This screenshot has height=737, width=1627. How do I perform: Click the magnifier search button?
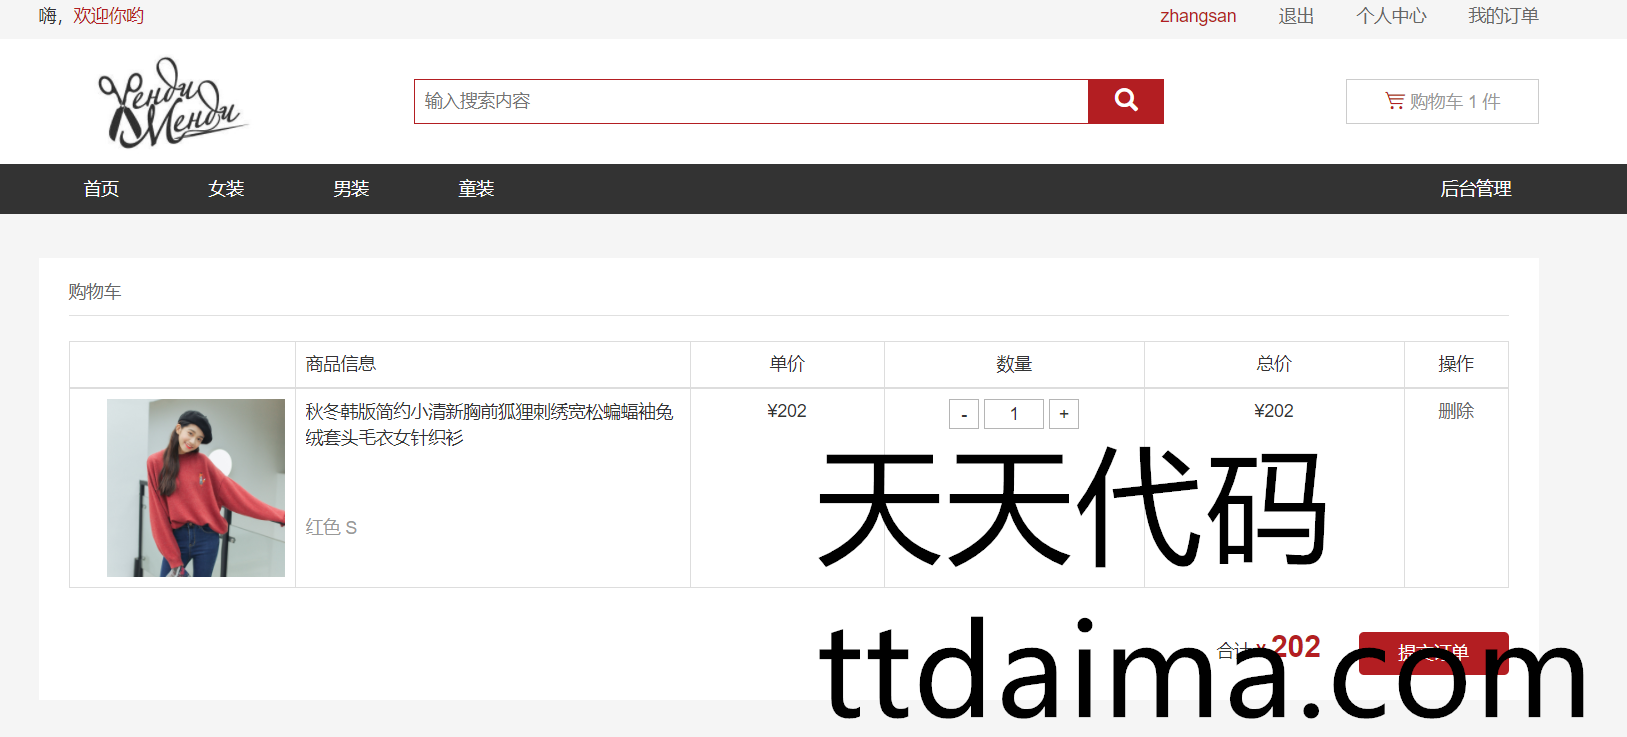[x=1125, y=101]
